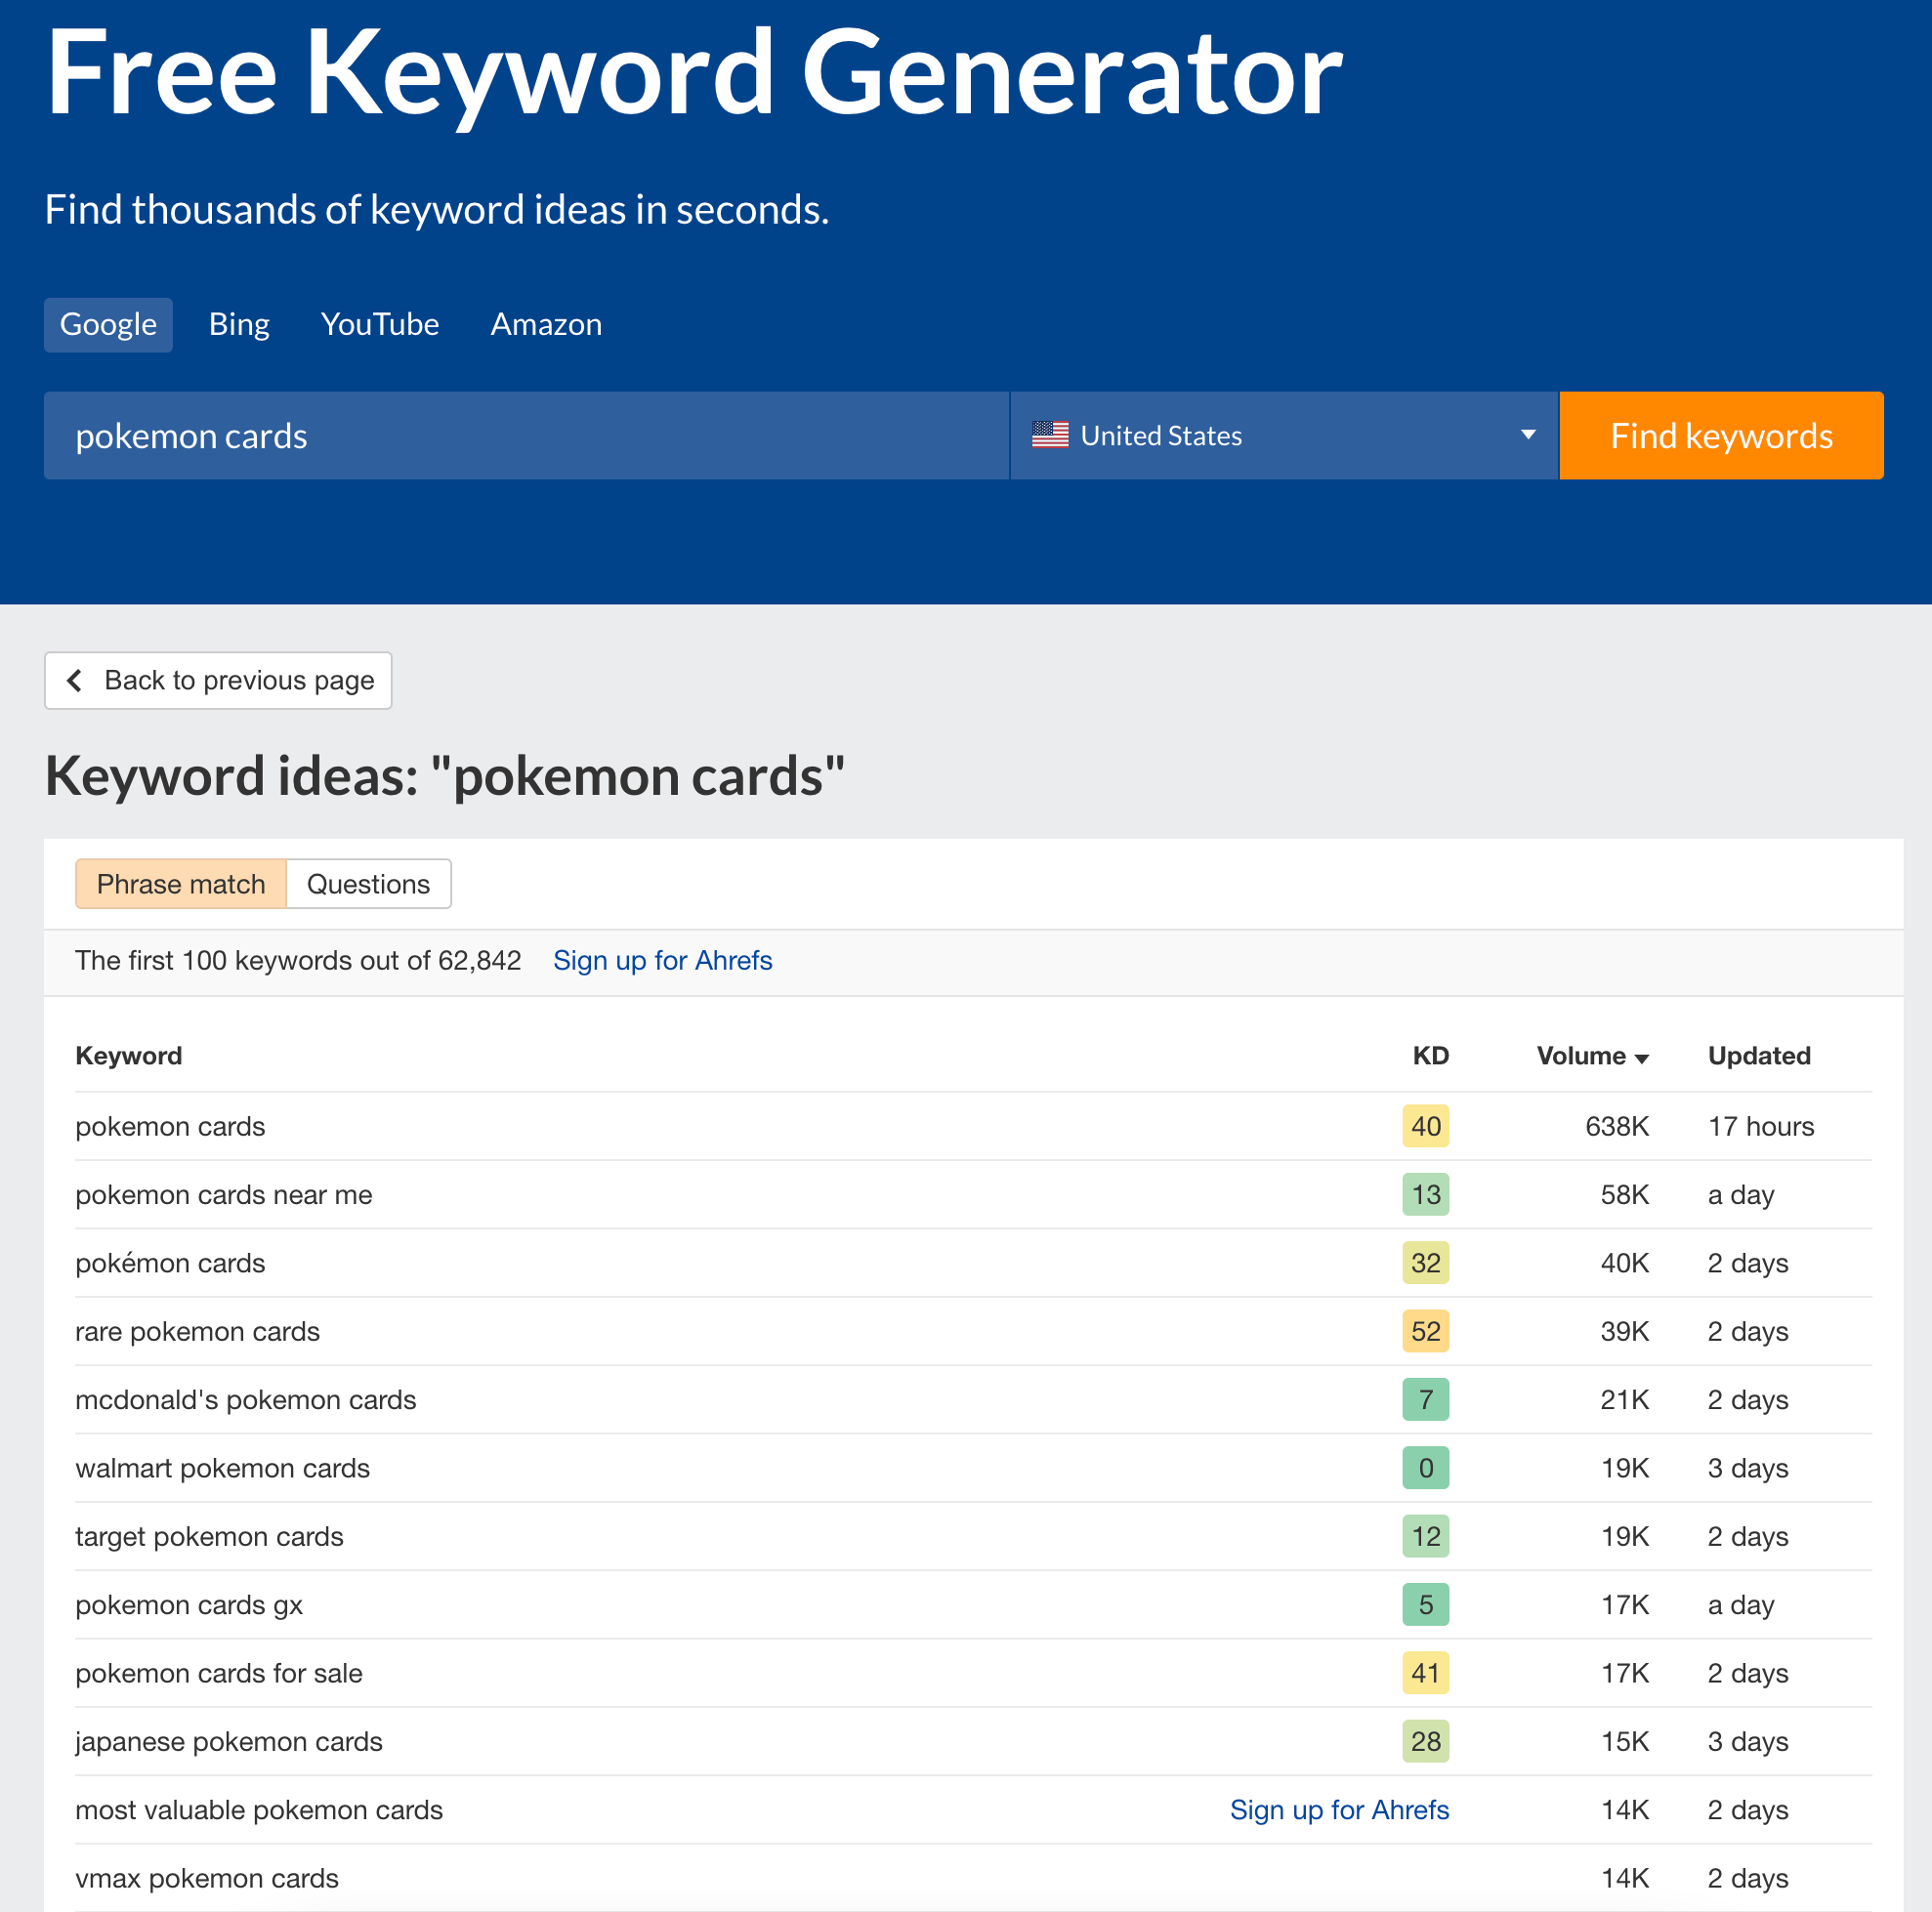The width and height of the screenshot is (1932, 1912).
Task: Click the Questions filter icon
Action: pos(369,883)
